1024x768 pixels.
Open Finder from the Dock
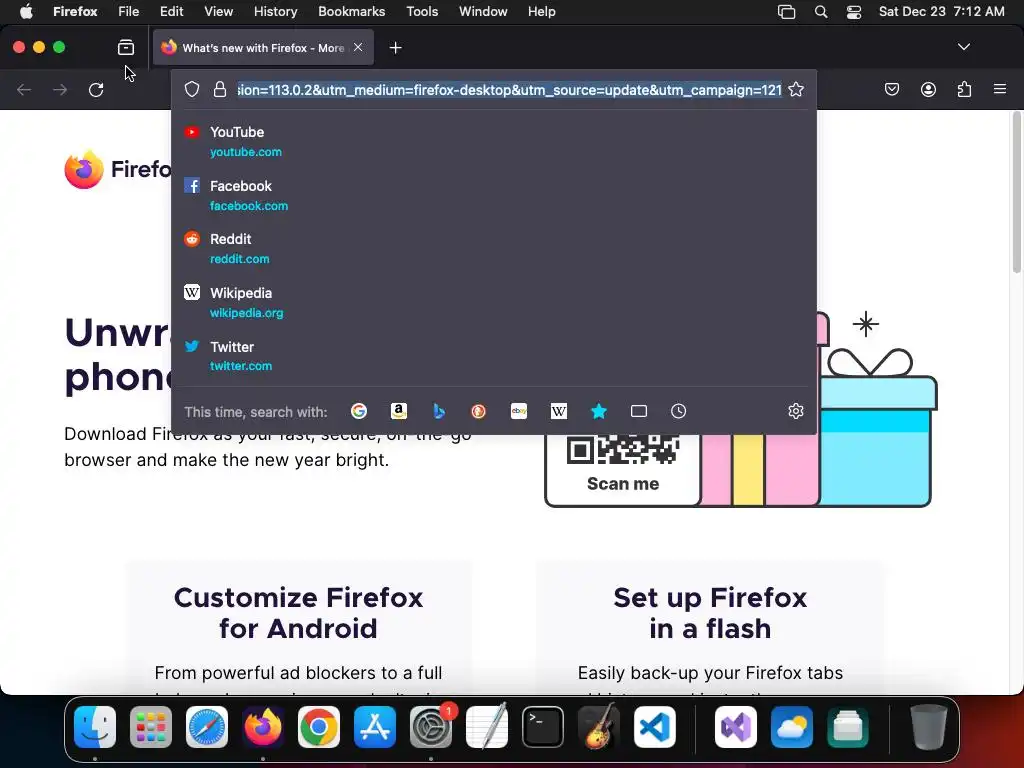pos(95,727)
